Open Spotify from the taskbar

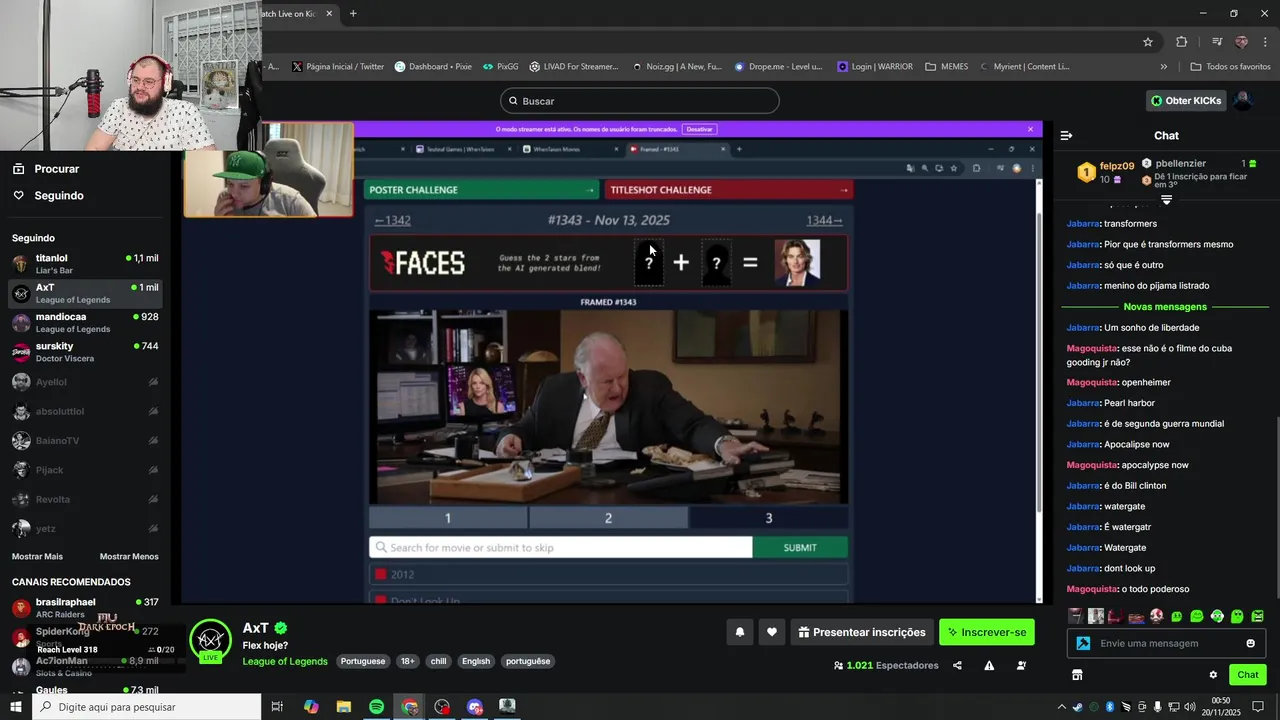[x=376, y=707]
